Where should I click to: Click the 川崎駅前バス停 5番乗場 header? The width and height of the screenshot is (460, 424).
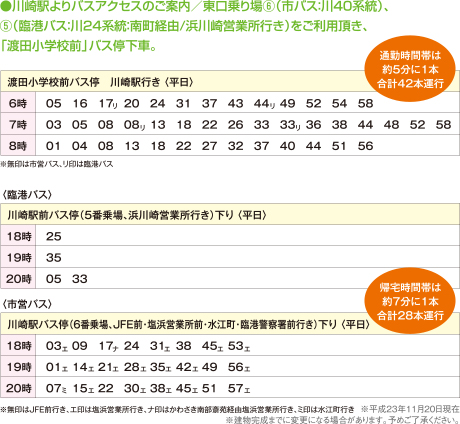coord(137,215)
